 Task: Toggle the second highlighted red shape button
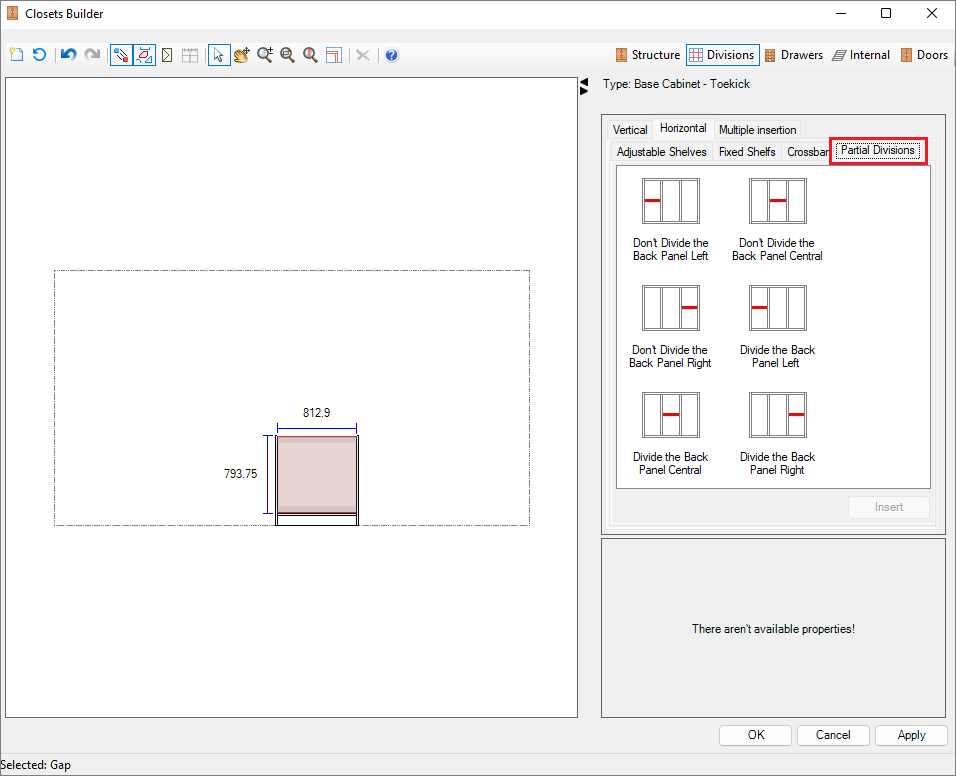pyautogui.click(x=144, y=55)
